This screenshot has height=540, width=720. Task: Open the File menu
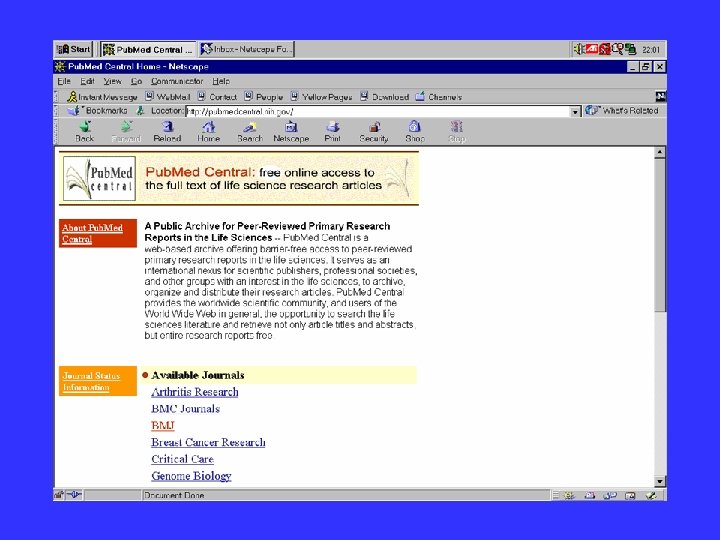(64, 81)
